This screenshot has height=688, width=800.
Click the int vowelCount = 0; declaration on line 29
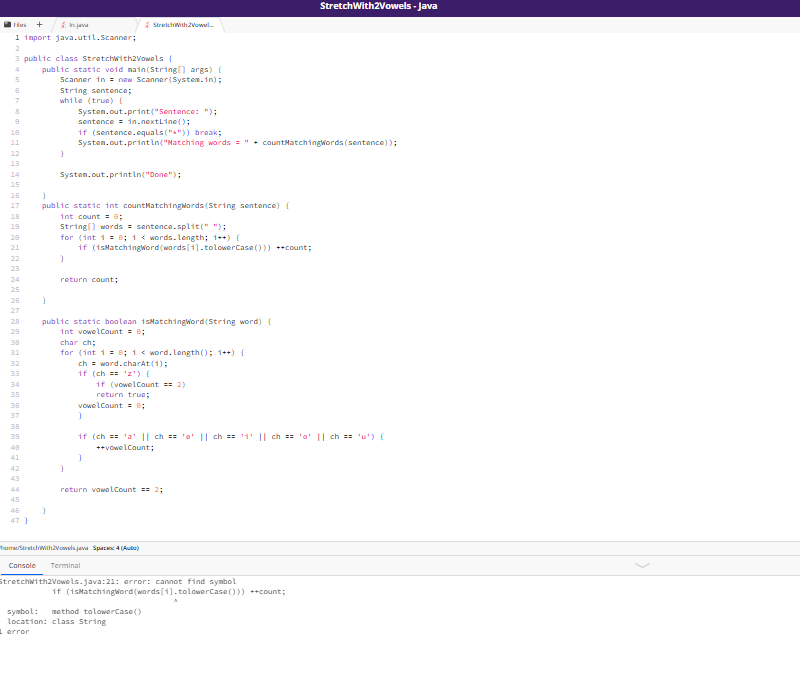103,332
